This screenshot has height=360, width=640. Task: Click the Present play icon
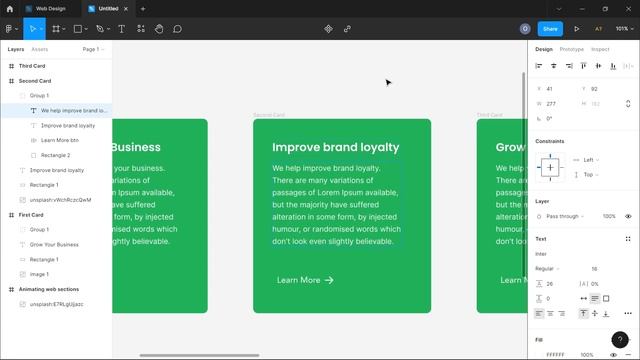pos(576,29)
